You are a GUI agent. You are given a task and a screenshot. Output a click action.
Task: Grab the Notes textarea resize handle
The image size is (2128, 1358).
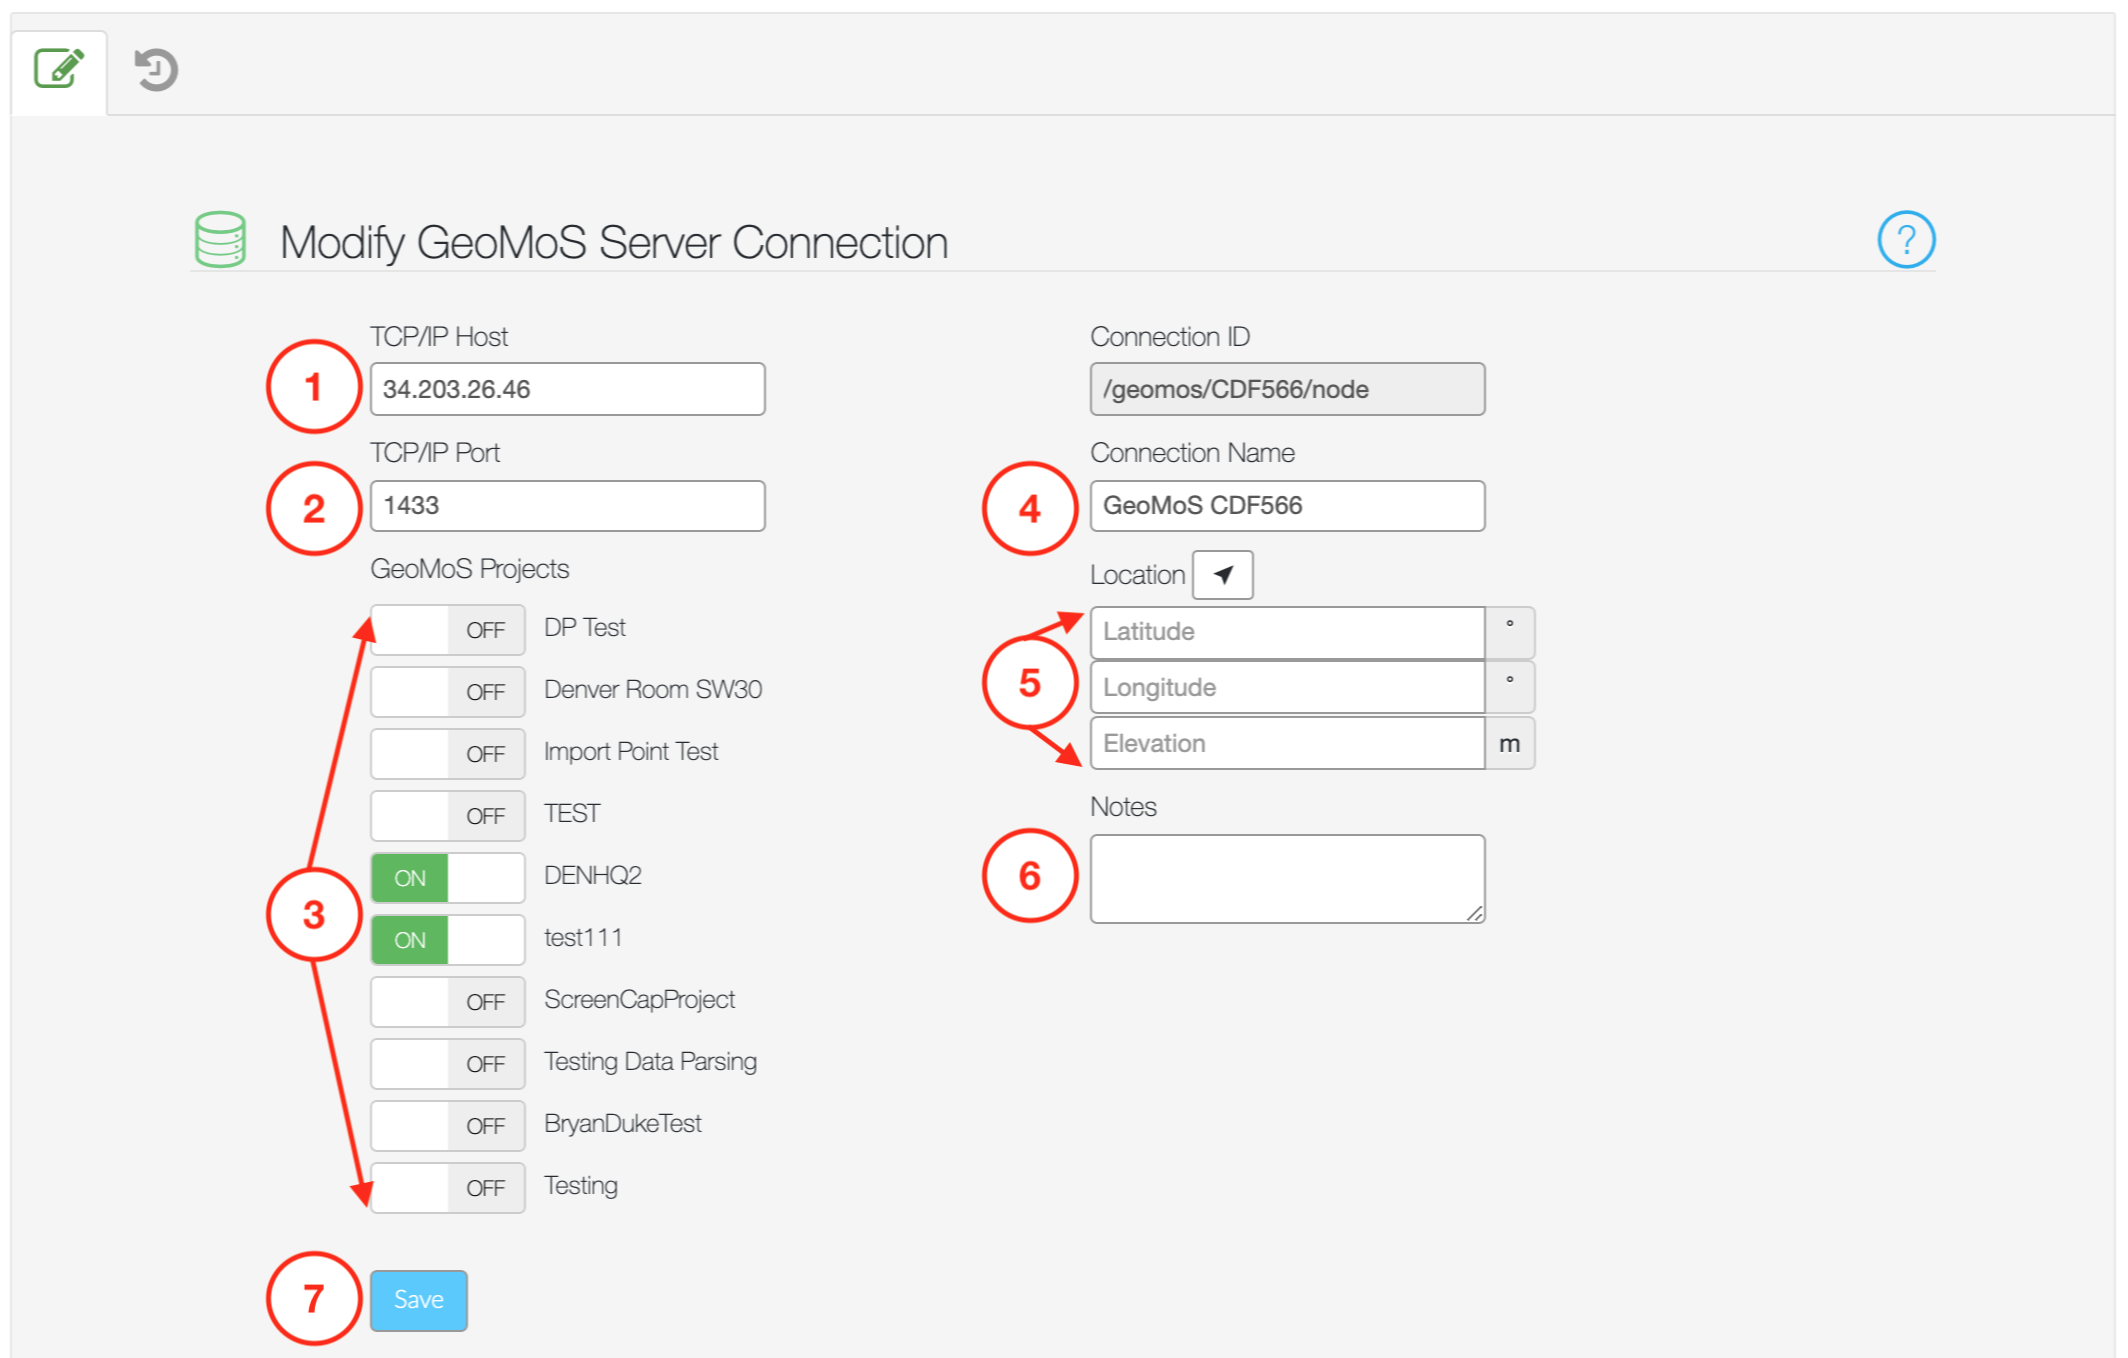click(x=1475, y=913)
